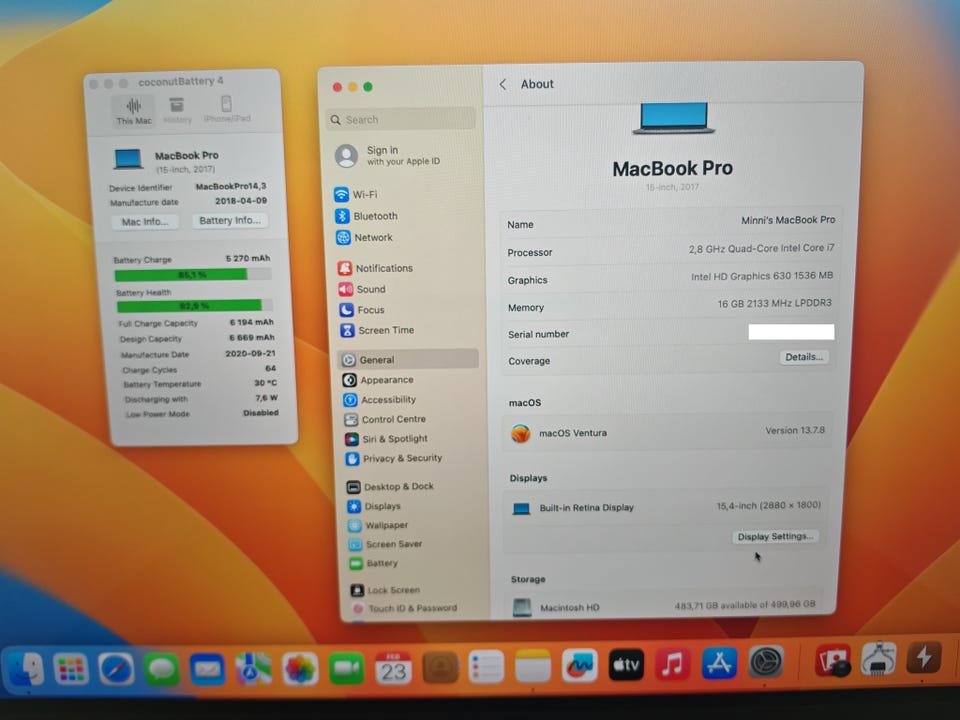The width and height of the screenshot is (960, 720).
Task: Open Mail from the Dock
Action: pyautogui.click(x=207, y=669)
